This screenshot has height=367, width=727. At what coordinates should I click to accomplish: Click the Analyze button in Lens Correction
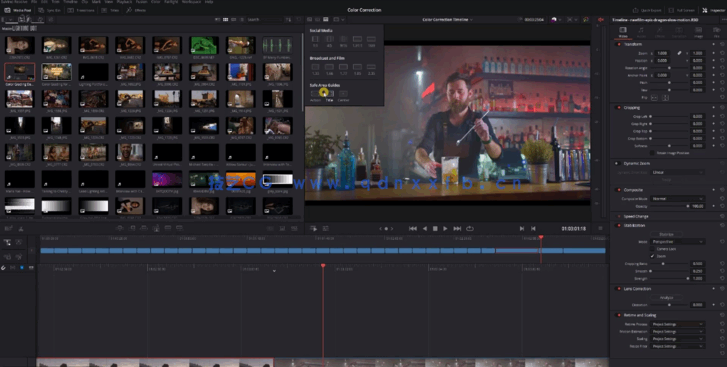click(x=666, y=297)
